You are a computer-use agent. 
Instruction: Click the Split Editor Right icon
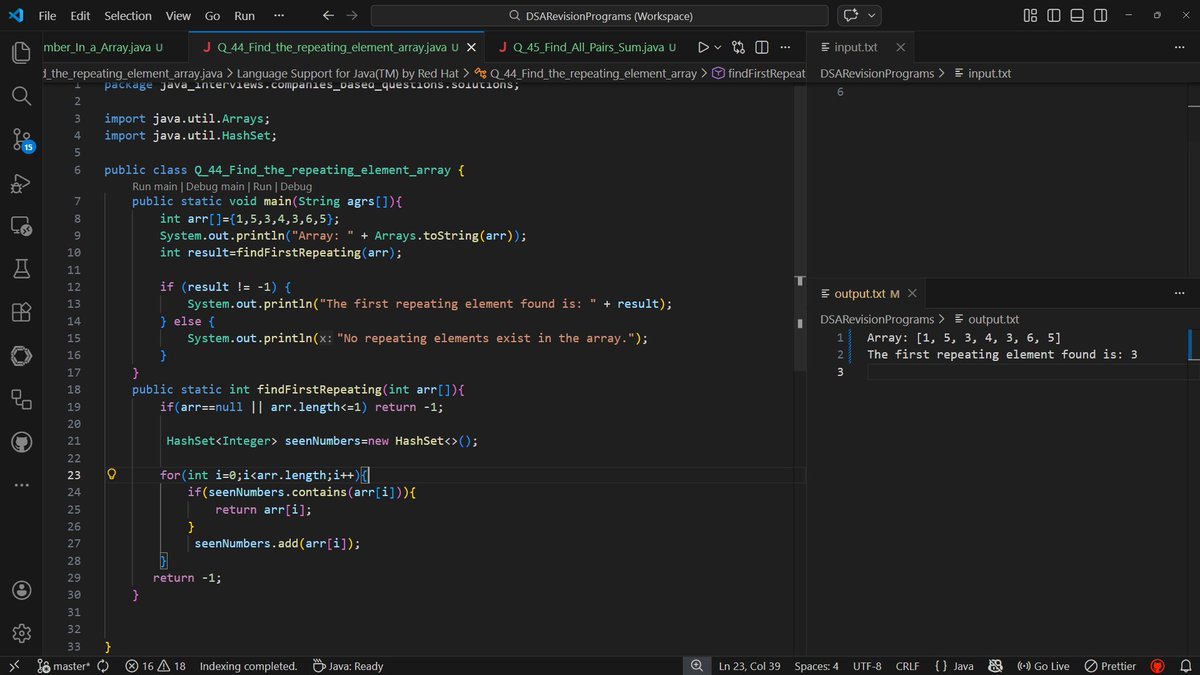coord(761,47)
